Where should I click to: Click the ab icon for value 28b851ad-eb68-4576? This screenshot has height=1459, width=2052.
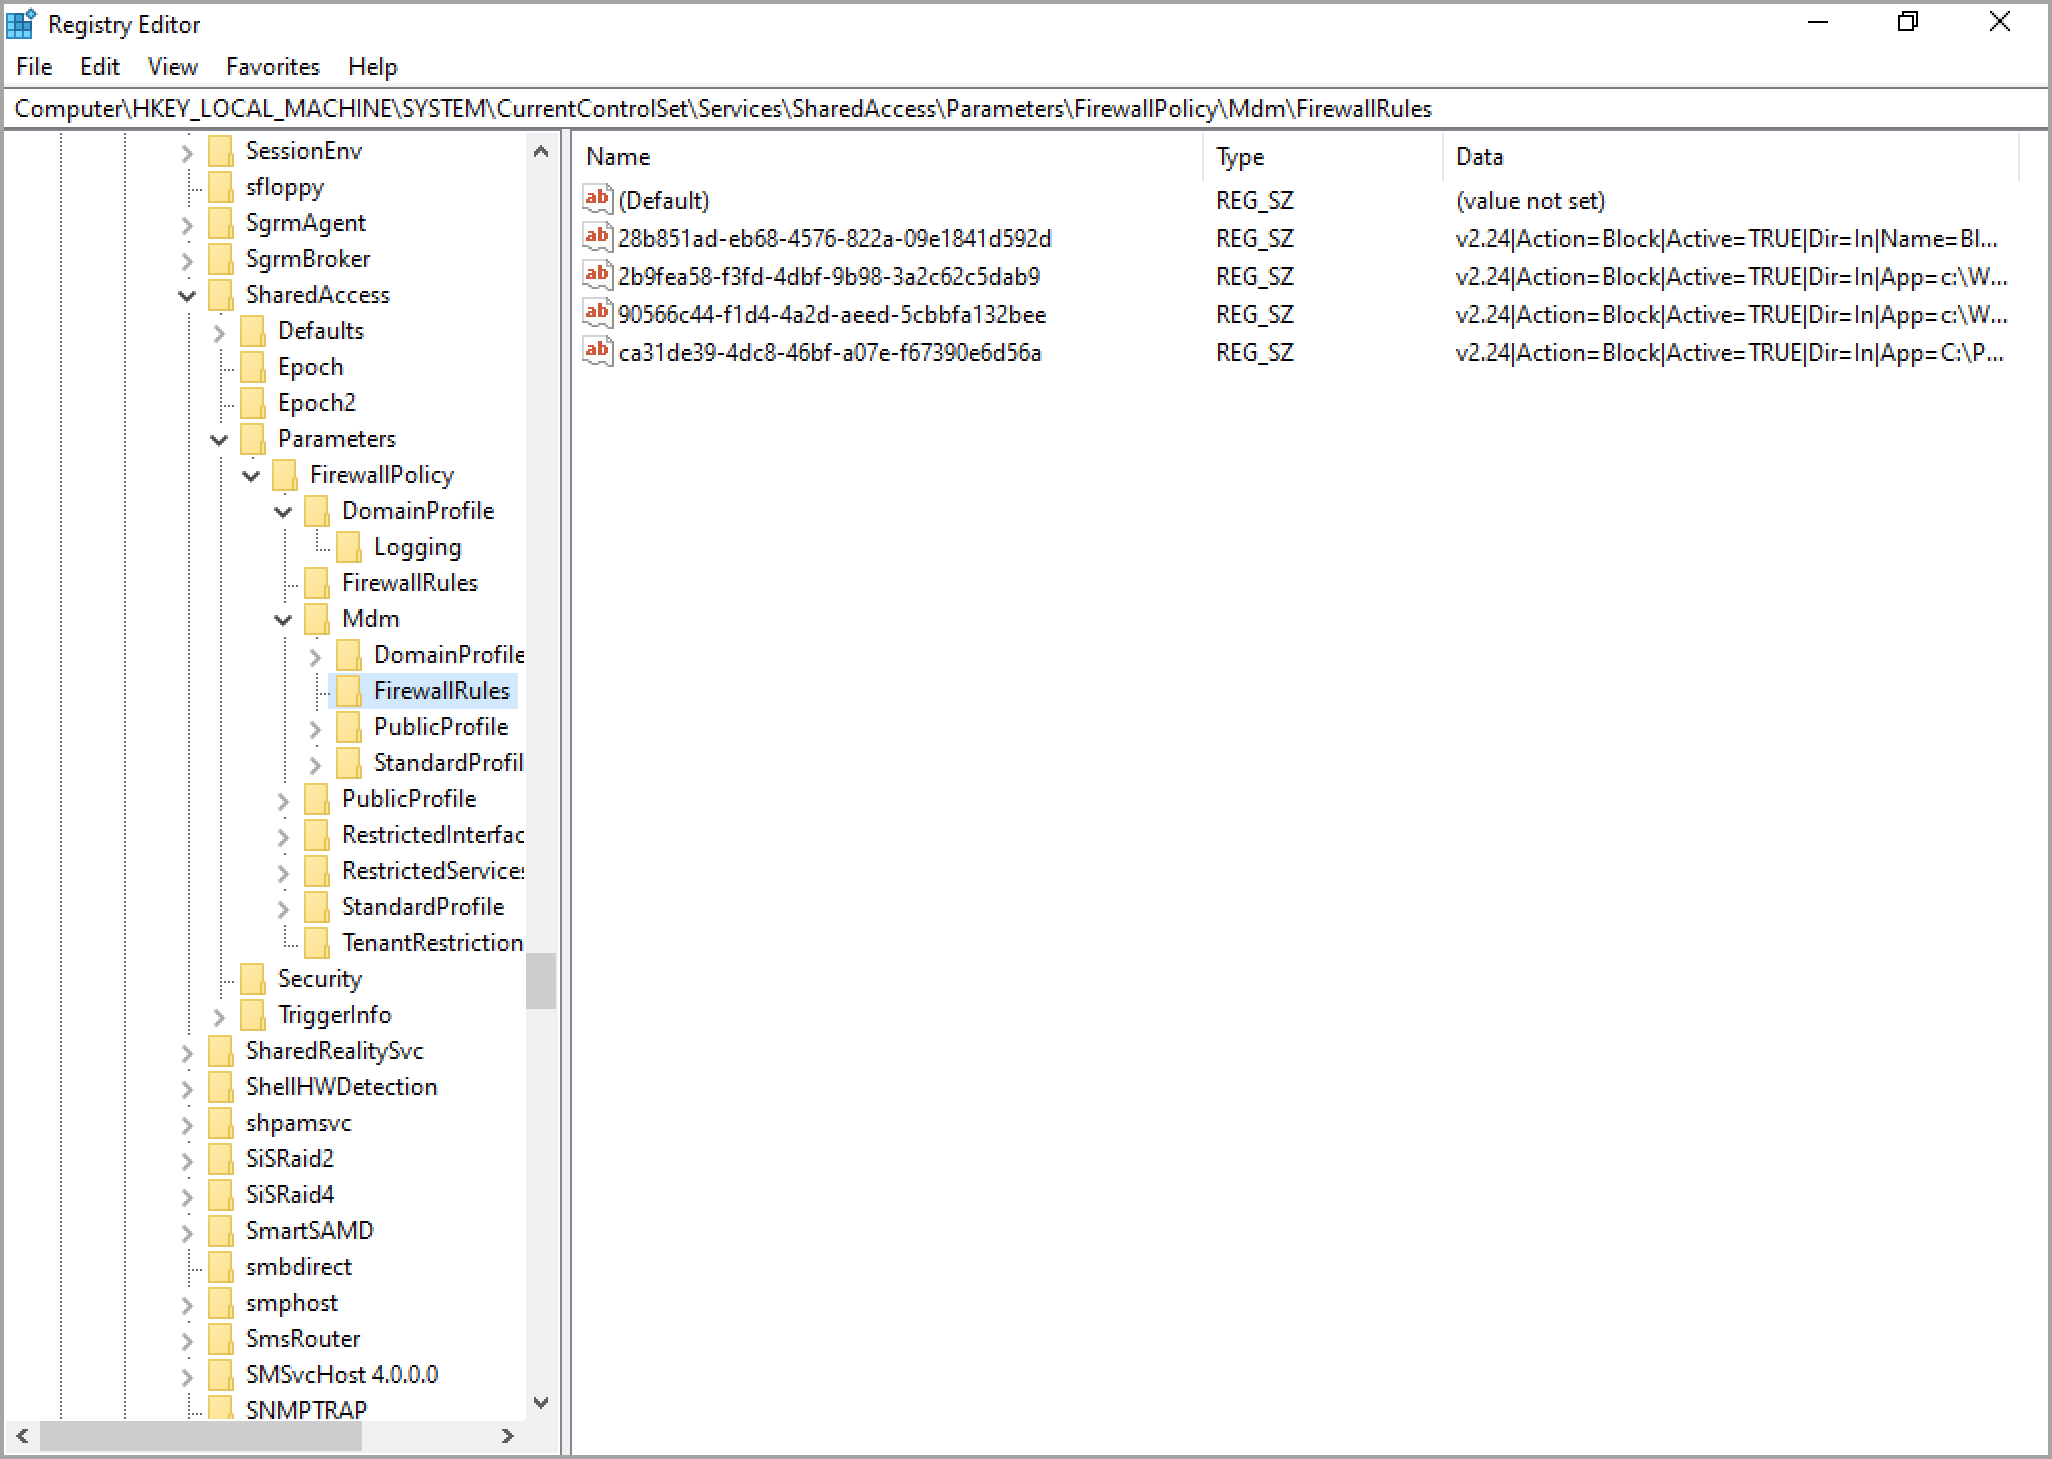(597, 238)
